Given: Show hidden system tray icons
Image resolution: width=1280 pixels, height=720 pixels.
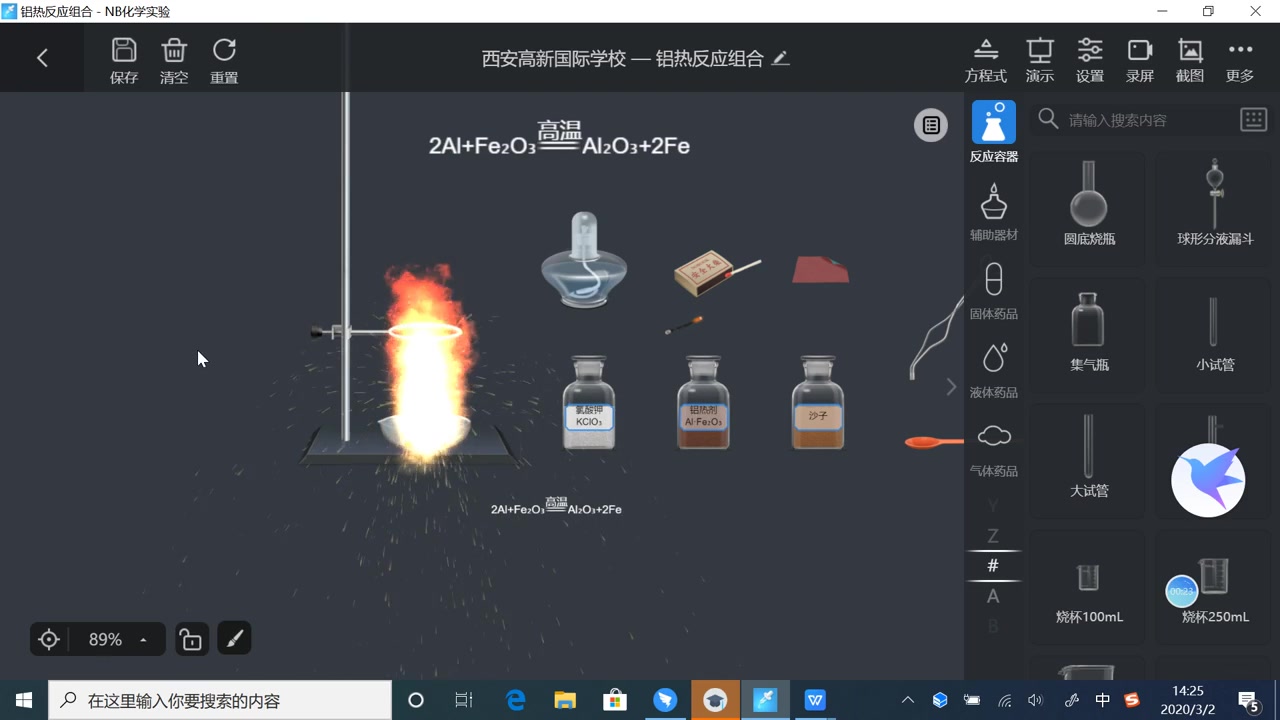Looking at the screenshot, I should pyautogui.click(x=908, y=700).
